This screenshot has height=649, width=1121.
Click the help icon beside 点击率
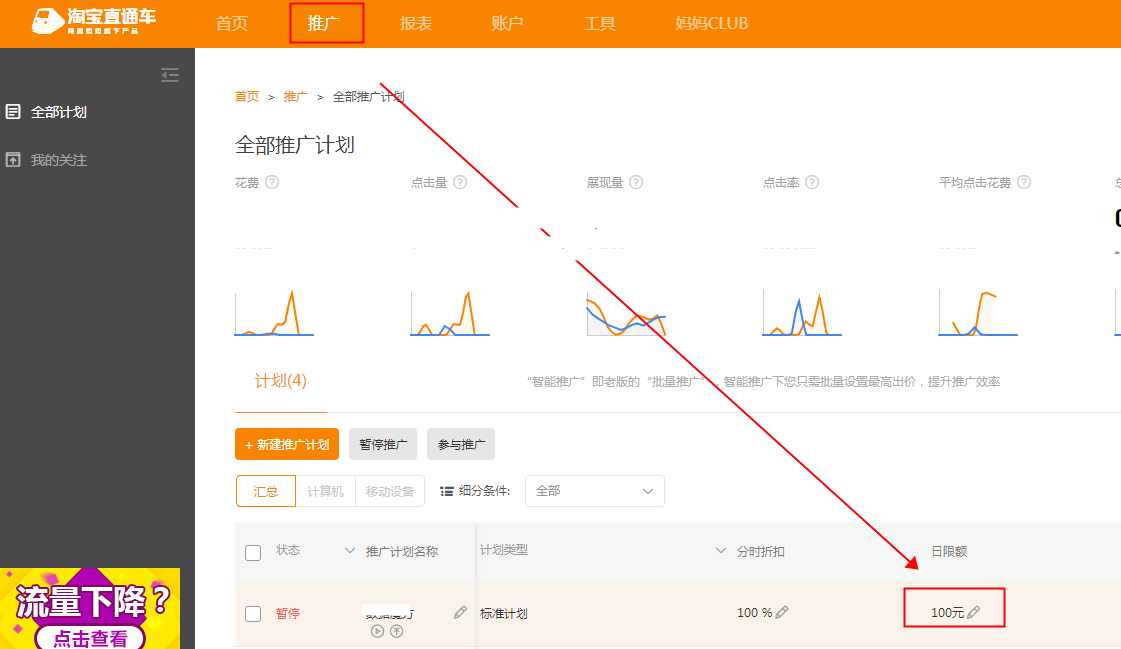[x=812, y=183]
